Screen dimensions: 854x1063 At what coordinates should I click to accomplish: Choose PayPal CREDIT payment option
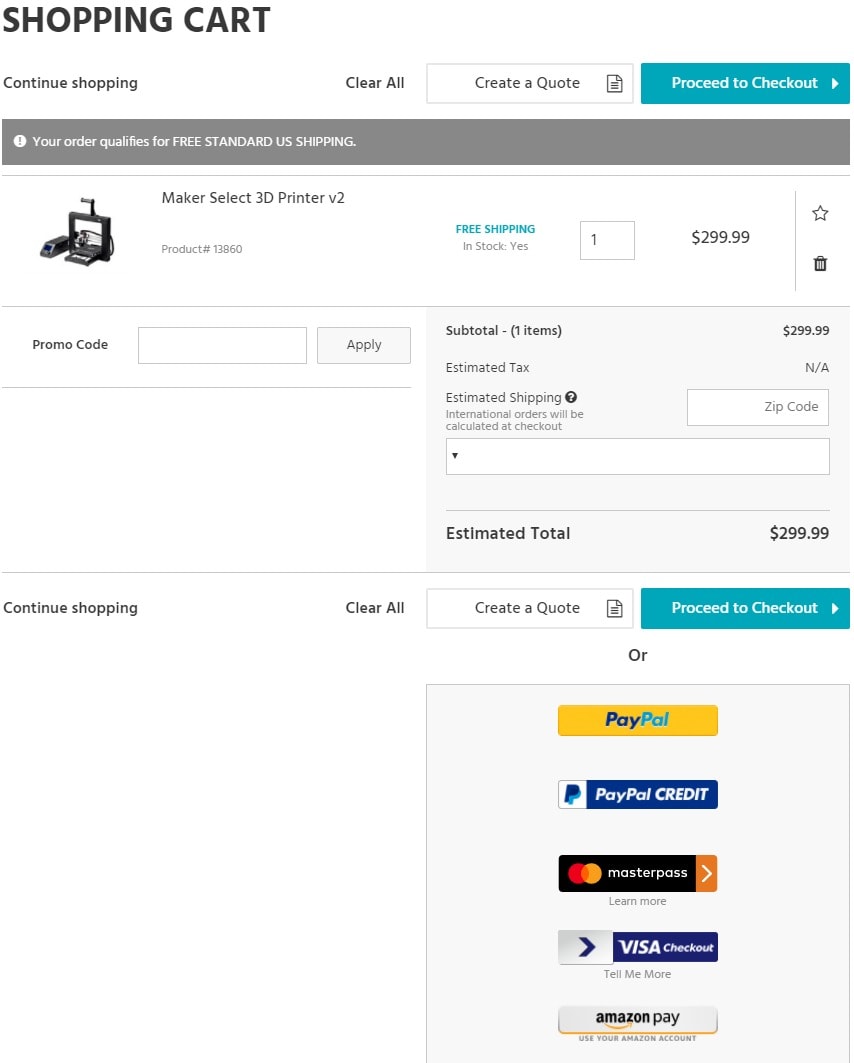tap(637, 795)
